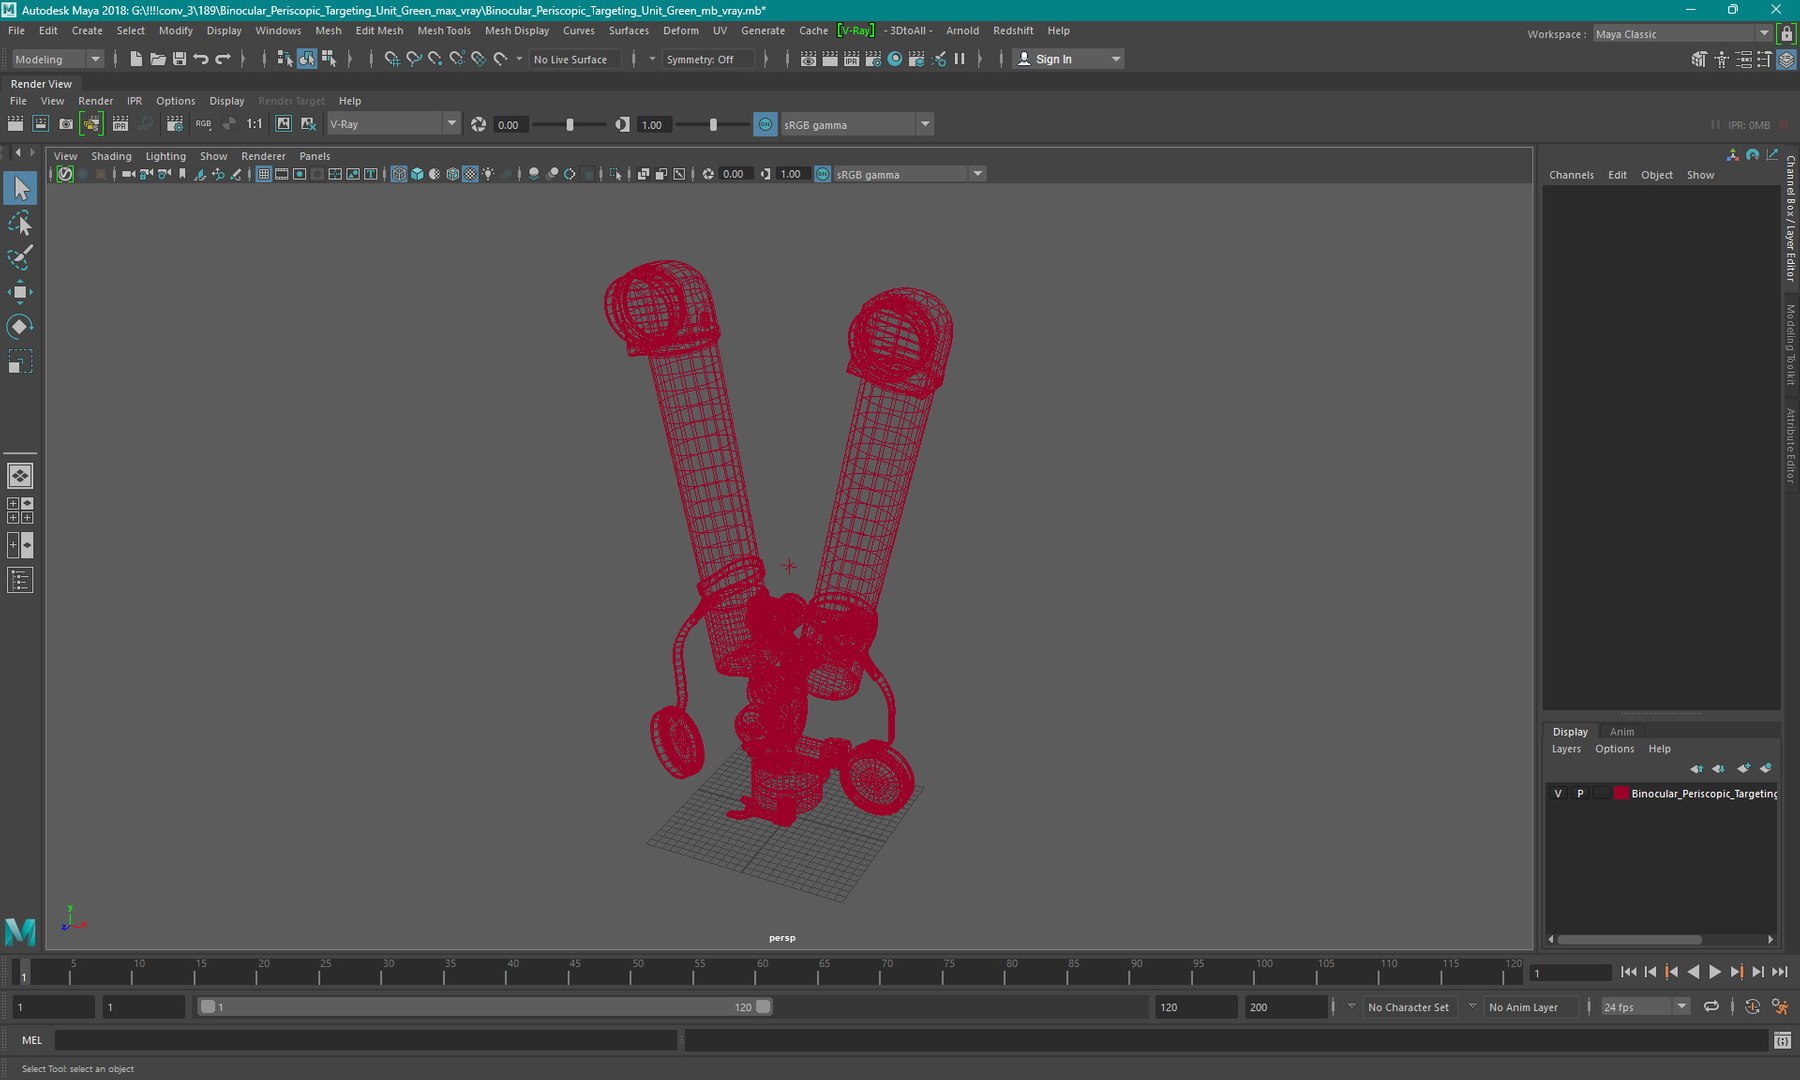Pick the Paint Selection tool
Viewport: 1800px width, 1080px height.
click(x=20, y=257)
